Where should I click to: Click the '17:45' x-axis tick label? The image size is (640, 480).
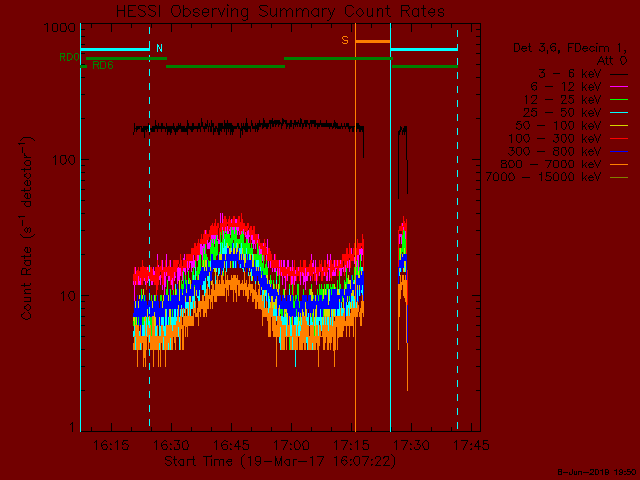tap(471, 445)
